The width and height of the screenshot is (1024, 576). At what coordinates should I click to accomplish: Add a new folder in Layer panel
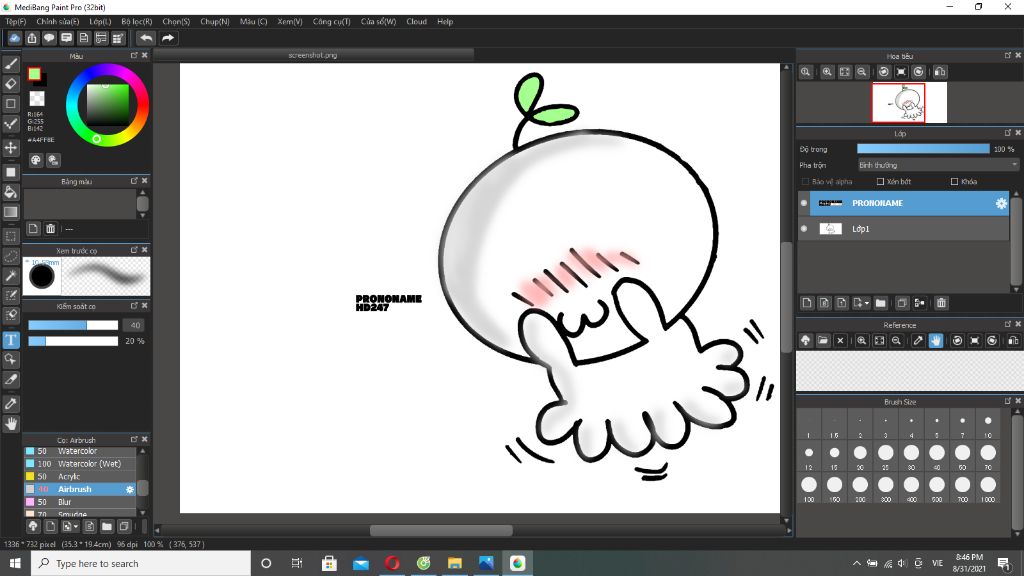tap(880, 303)
